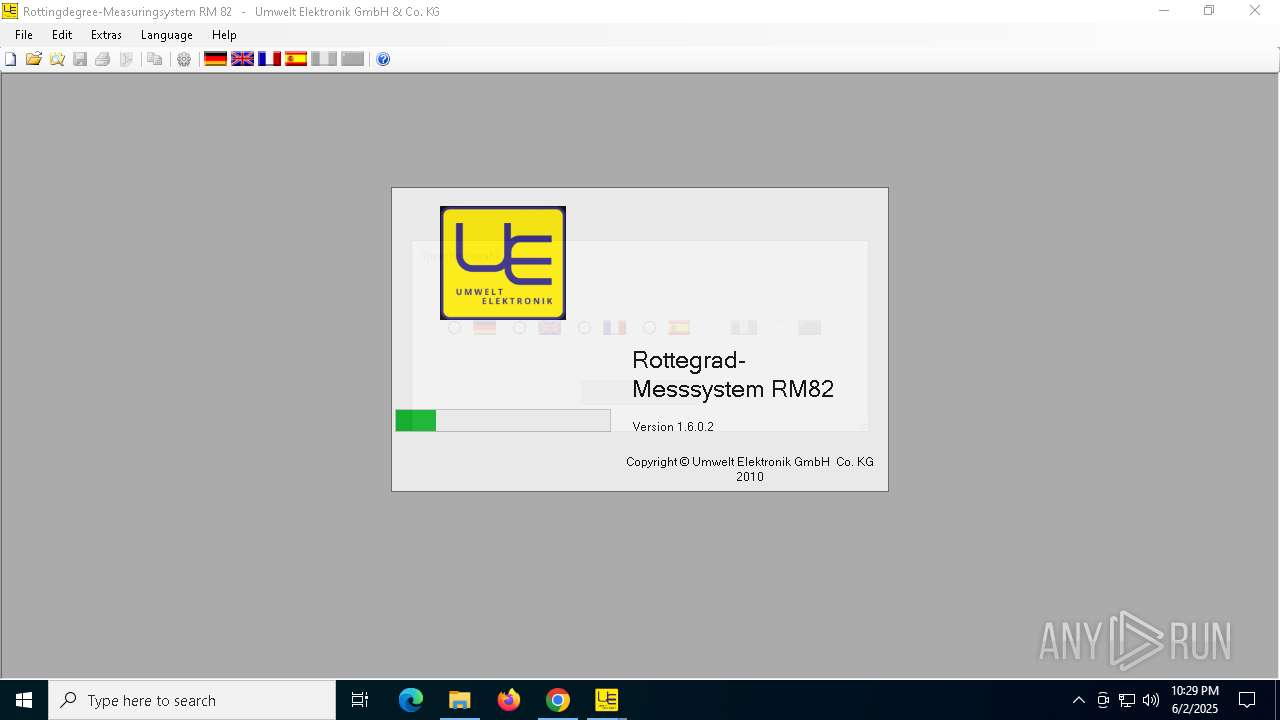Open the File menu
The height and width of the screenshot is (720, 1280).
(24, 35)
